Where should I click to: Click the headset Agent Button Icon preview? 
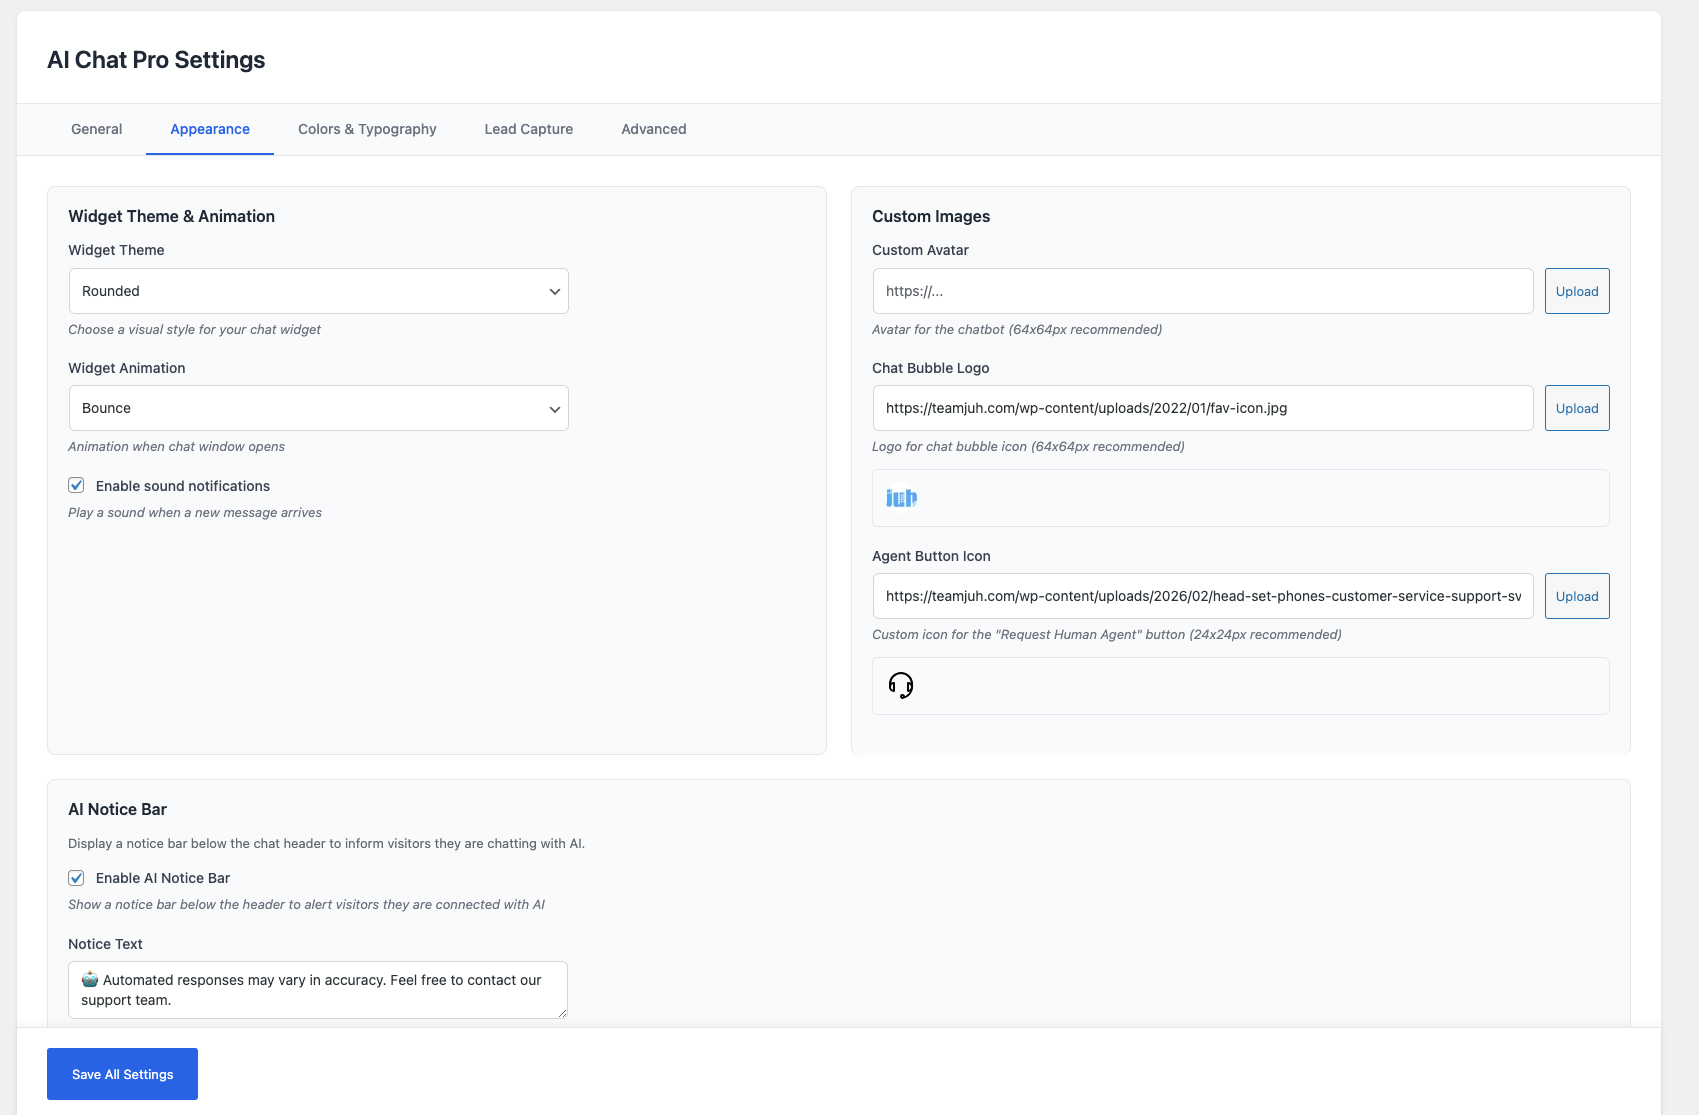900,685
